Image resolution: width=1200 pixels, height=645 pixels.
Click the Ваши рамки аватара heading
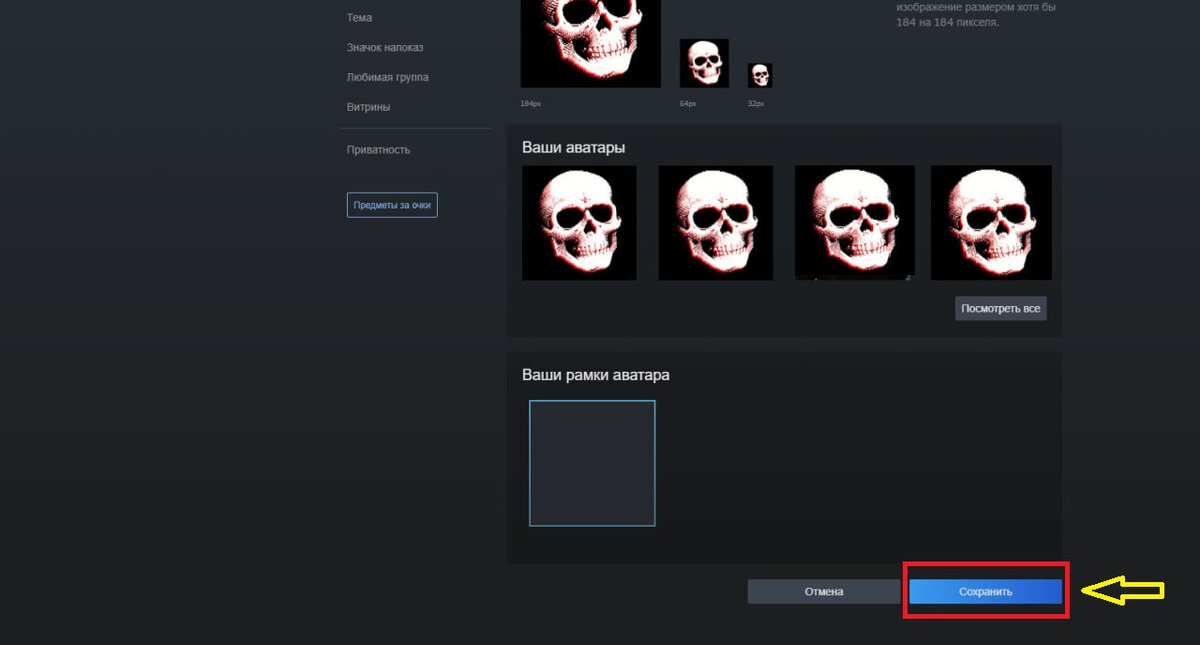[x=596, y=375]
